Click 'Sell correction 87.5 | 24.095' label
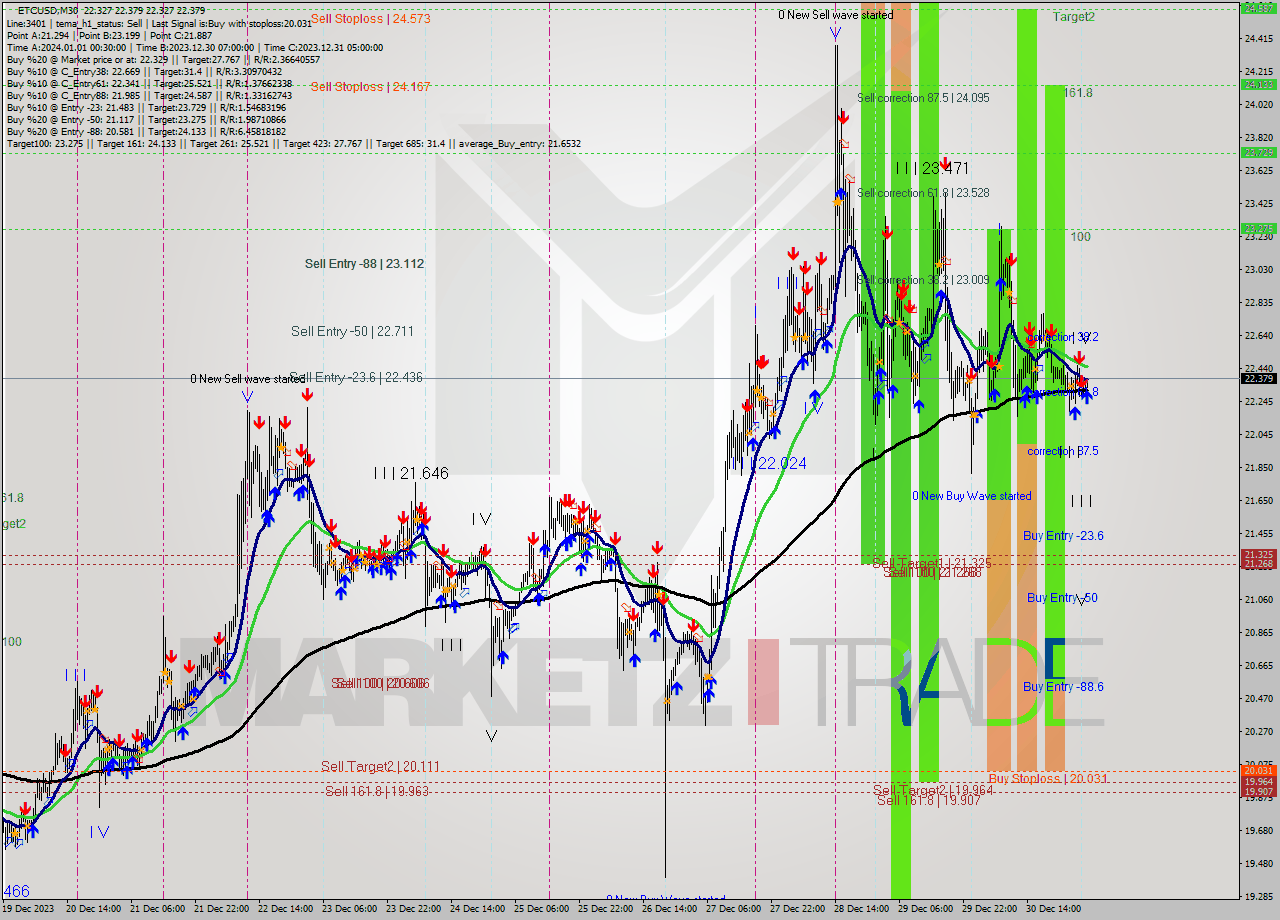The height and width of the screenshot is (920, 1280). pyautogui.click(x=923, y=98)
